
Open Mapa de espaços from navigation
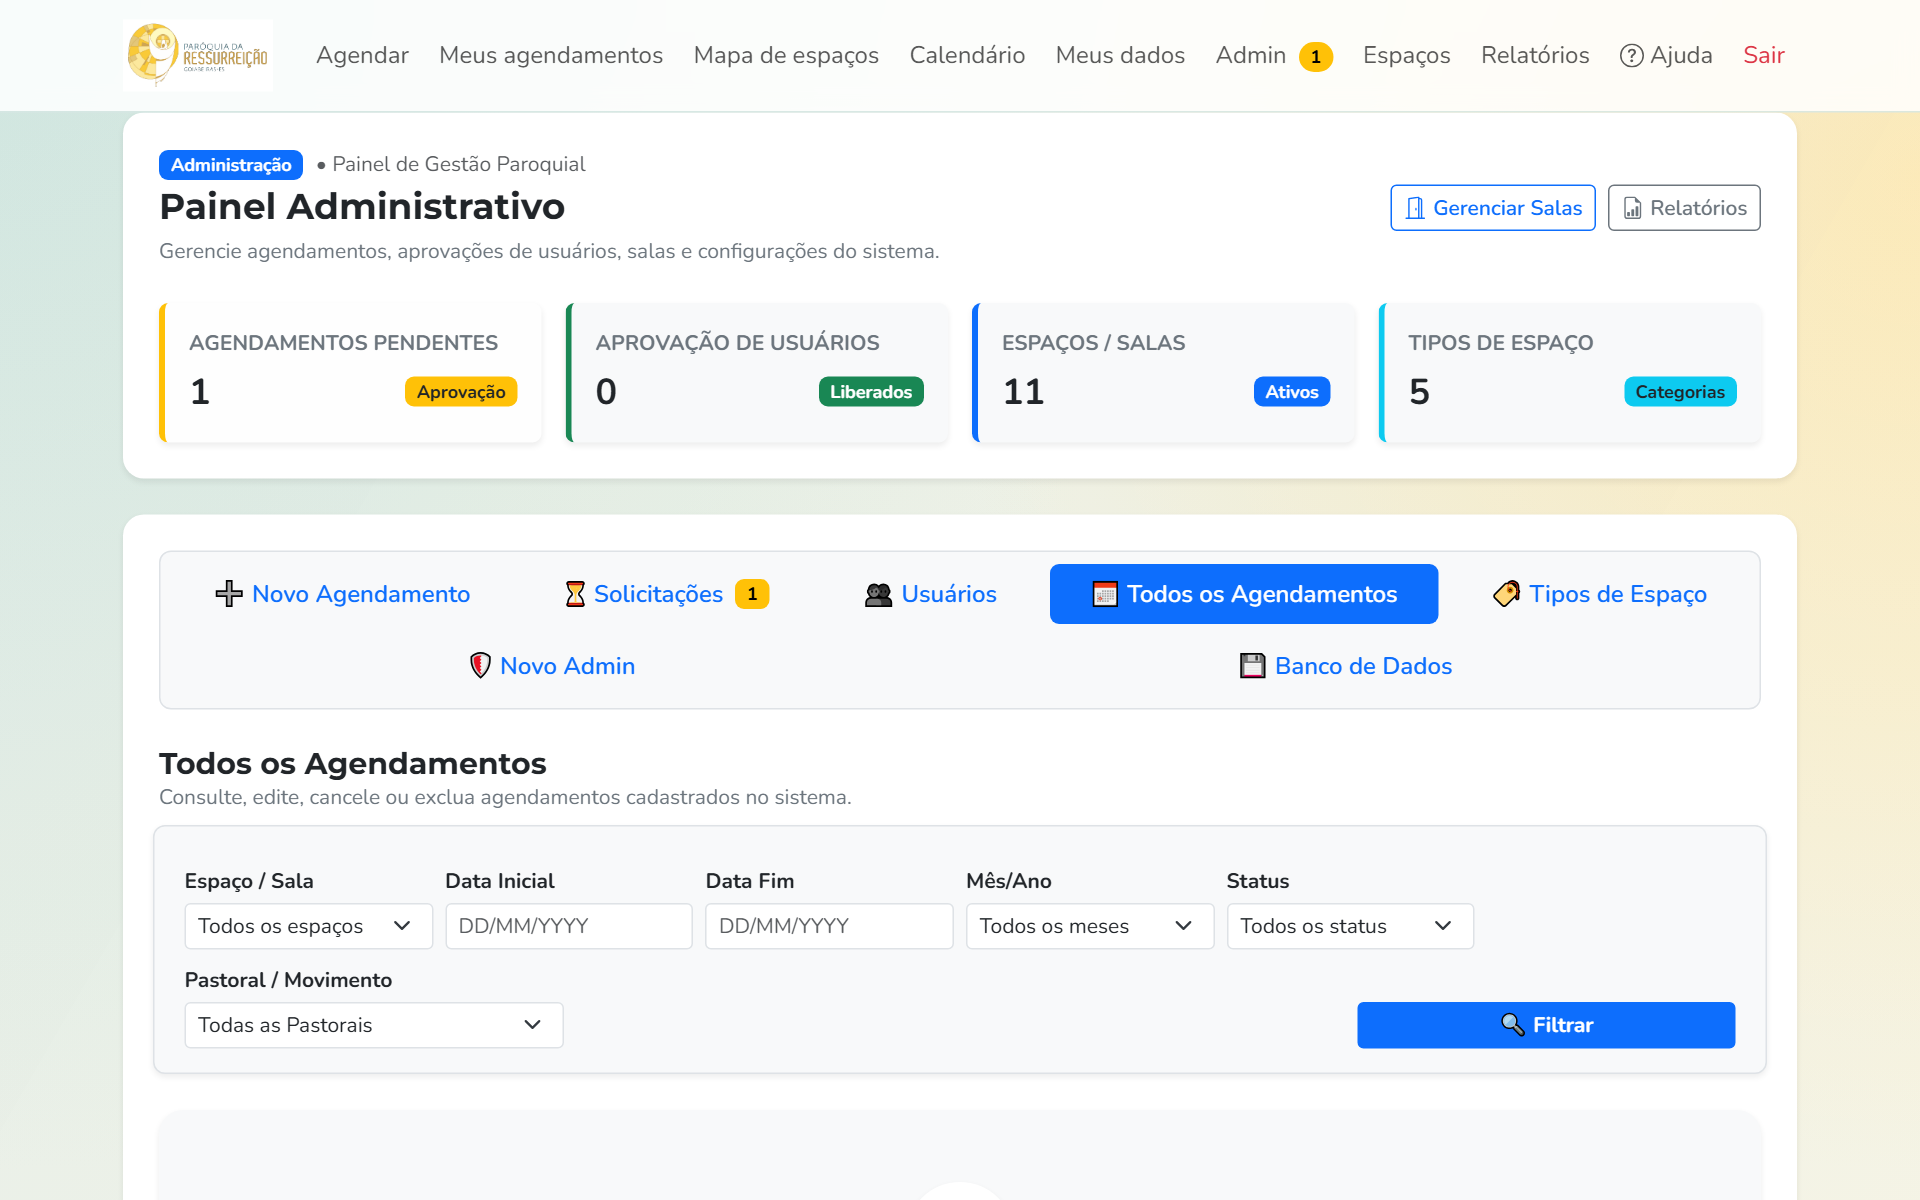click(x=786, y=55)
